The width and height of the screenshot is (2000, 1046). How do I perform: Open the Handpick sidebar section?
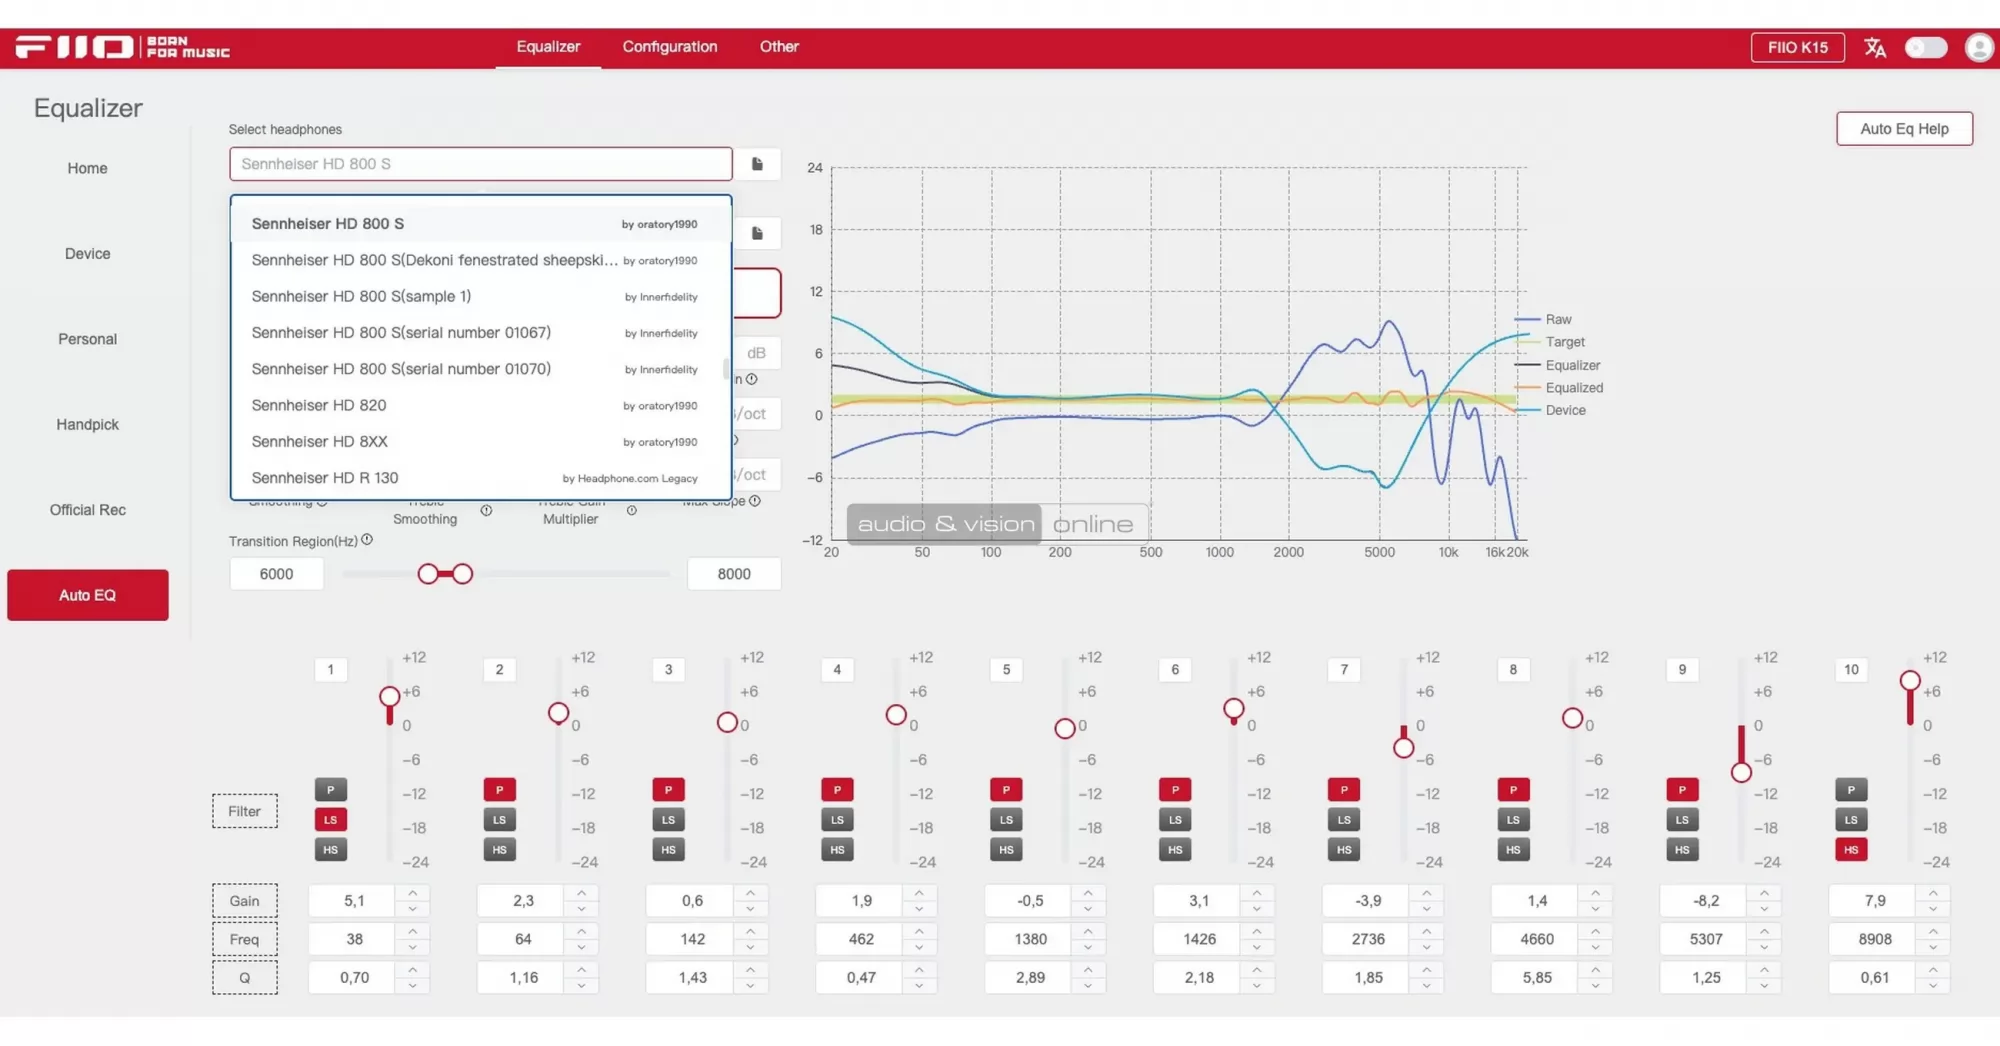87,424
